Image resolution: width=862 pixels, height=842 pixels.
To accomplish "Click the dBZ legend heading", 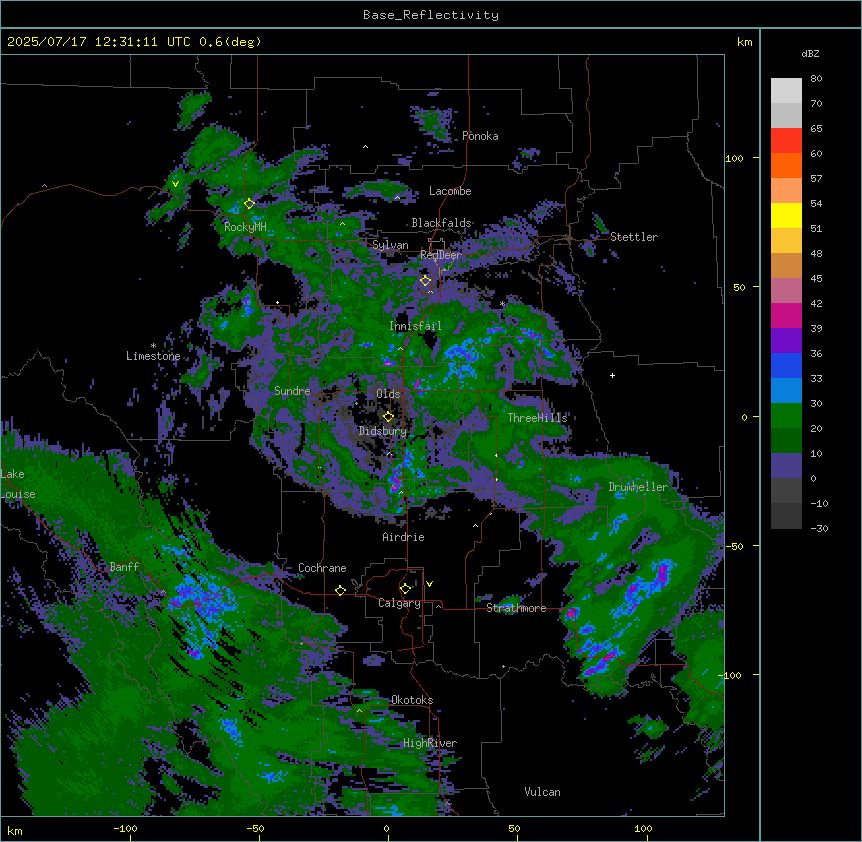I will [x=810, y=54].
